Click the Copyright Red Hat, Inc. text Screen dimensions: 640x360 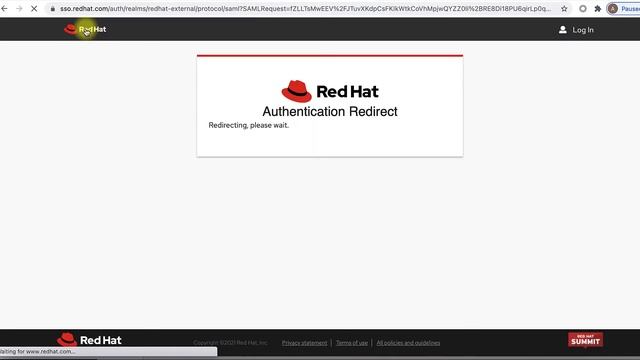click(x=231, y=343)
